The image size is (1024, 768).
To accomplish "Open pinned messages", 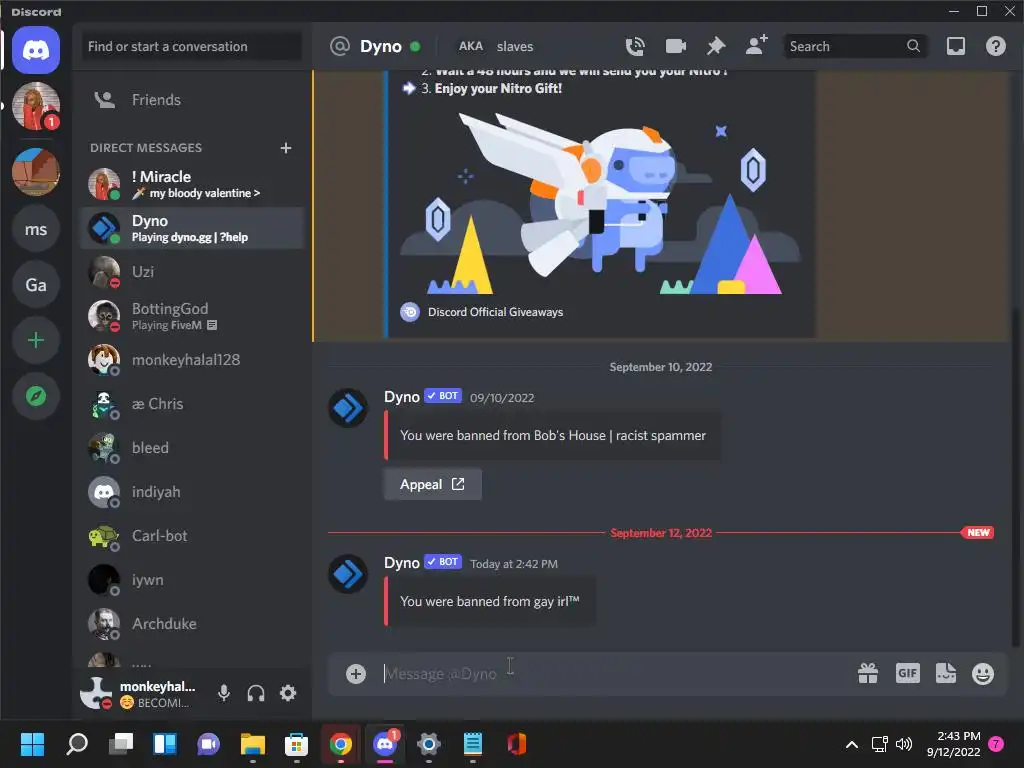I will tap(716, 46).
